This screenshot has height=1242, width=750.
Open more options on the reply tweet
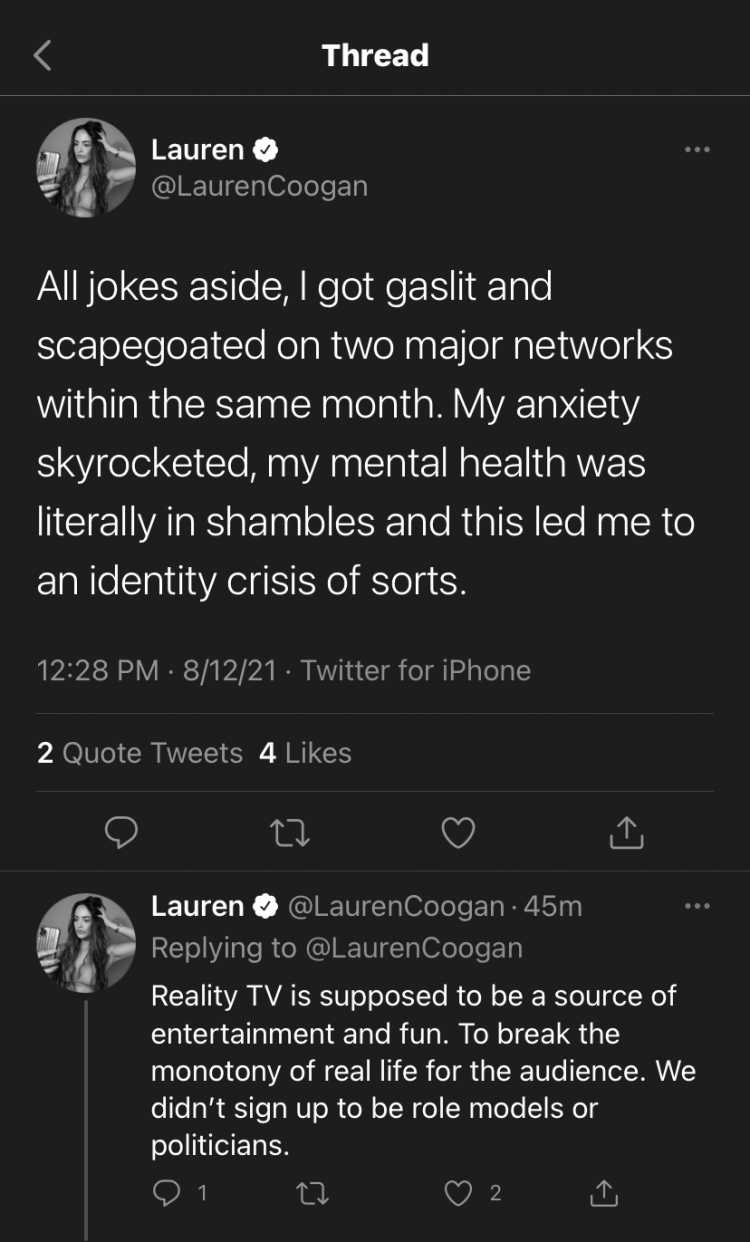coord(696,906)
